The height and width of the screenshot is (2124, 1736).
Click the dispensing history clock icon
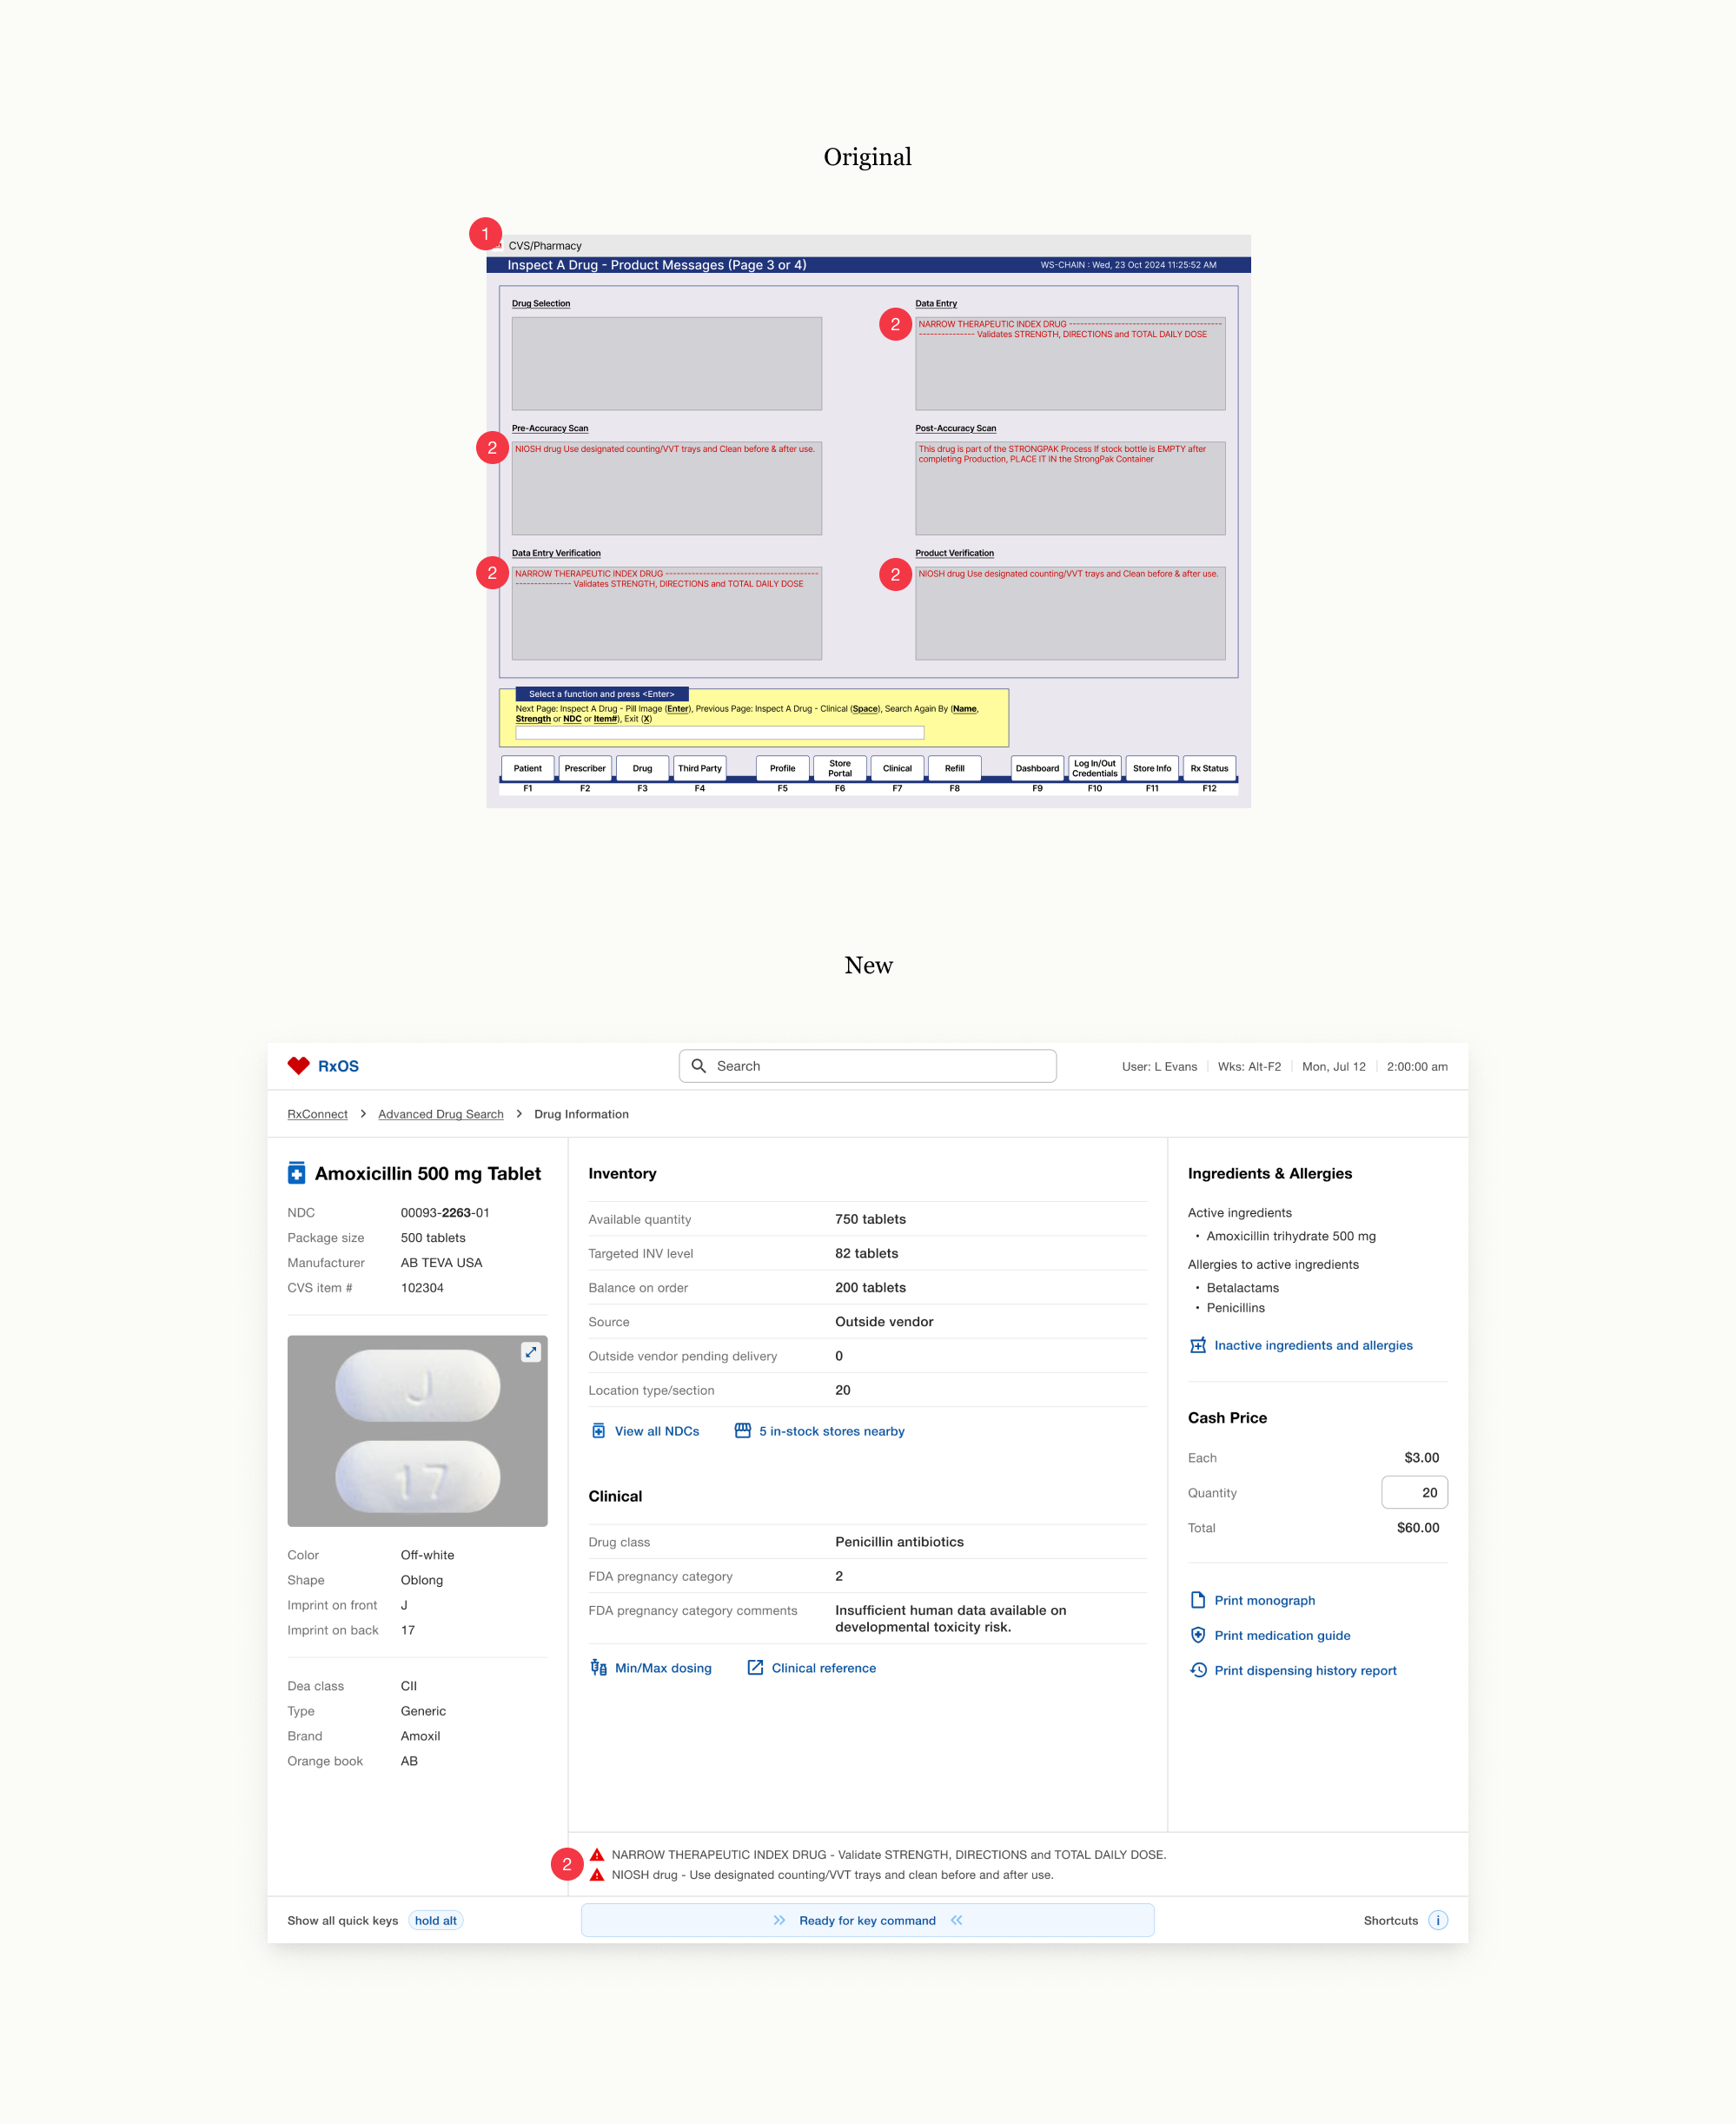(1198, 1670)
